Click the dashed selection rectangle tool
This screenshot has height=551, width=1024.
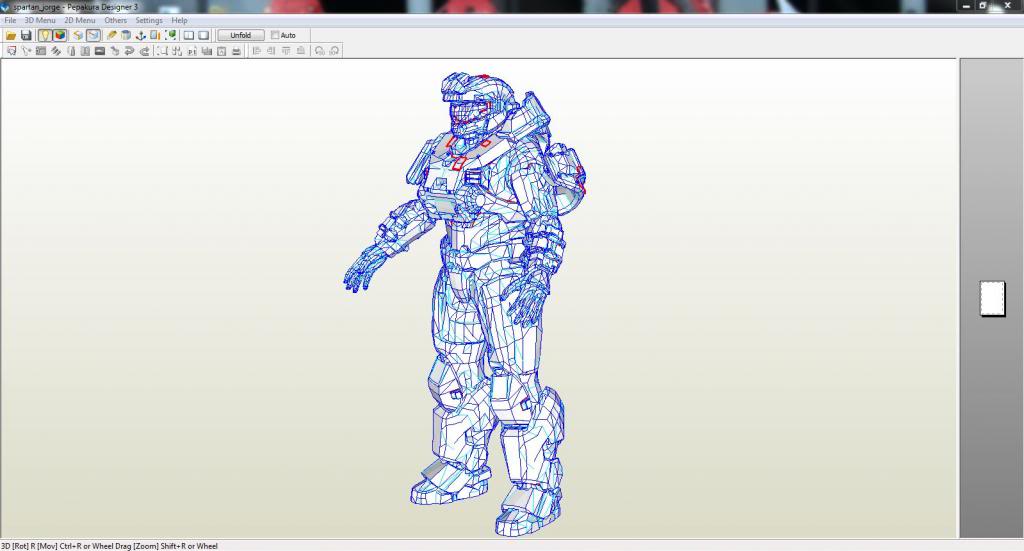162,51
